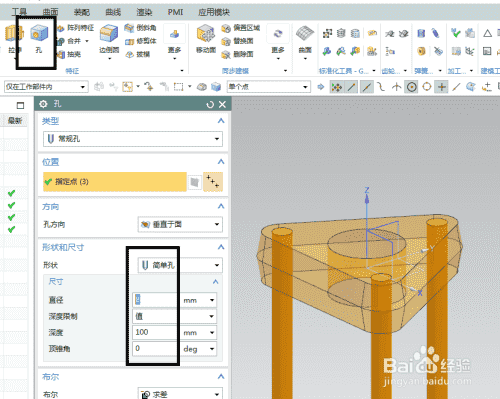The height and width of the screenshot is (399, 500).
Task: Toggle the point on curve snap option
Action: 456,87
